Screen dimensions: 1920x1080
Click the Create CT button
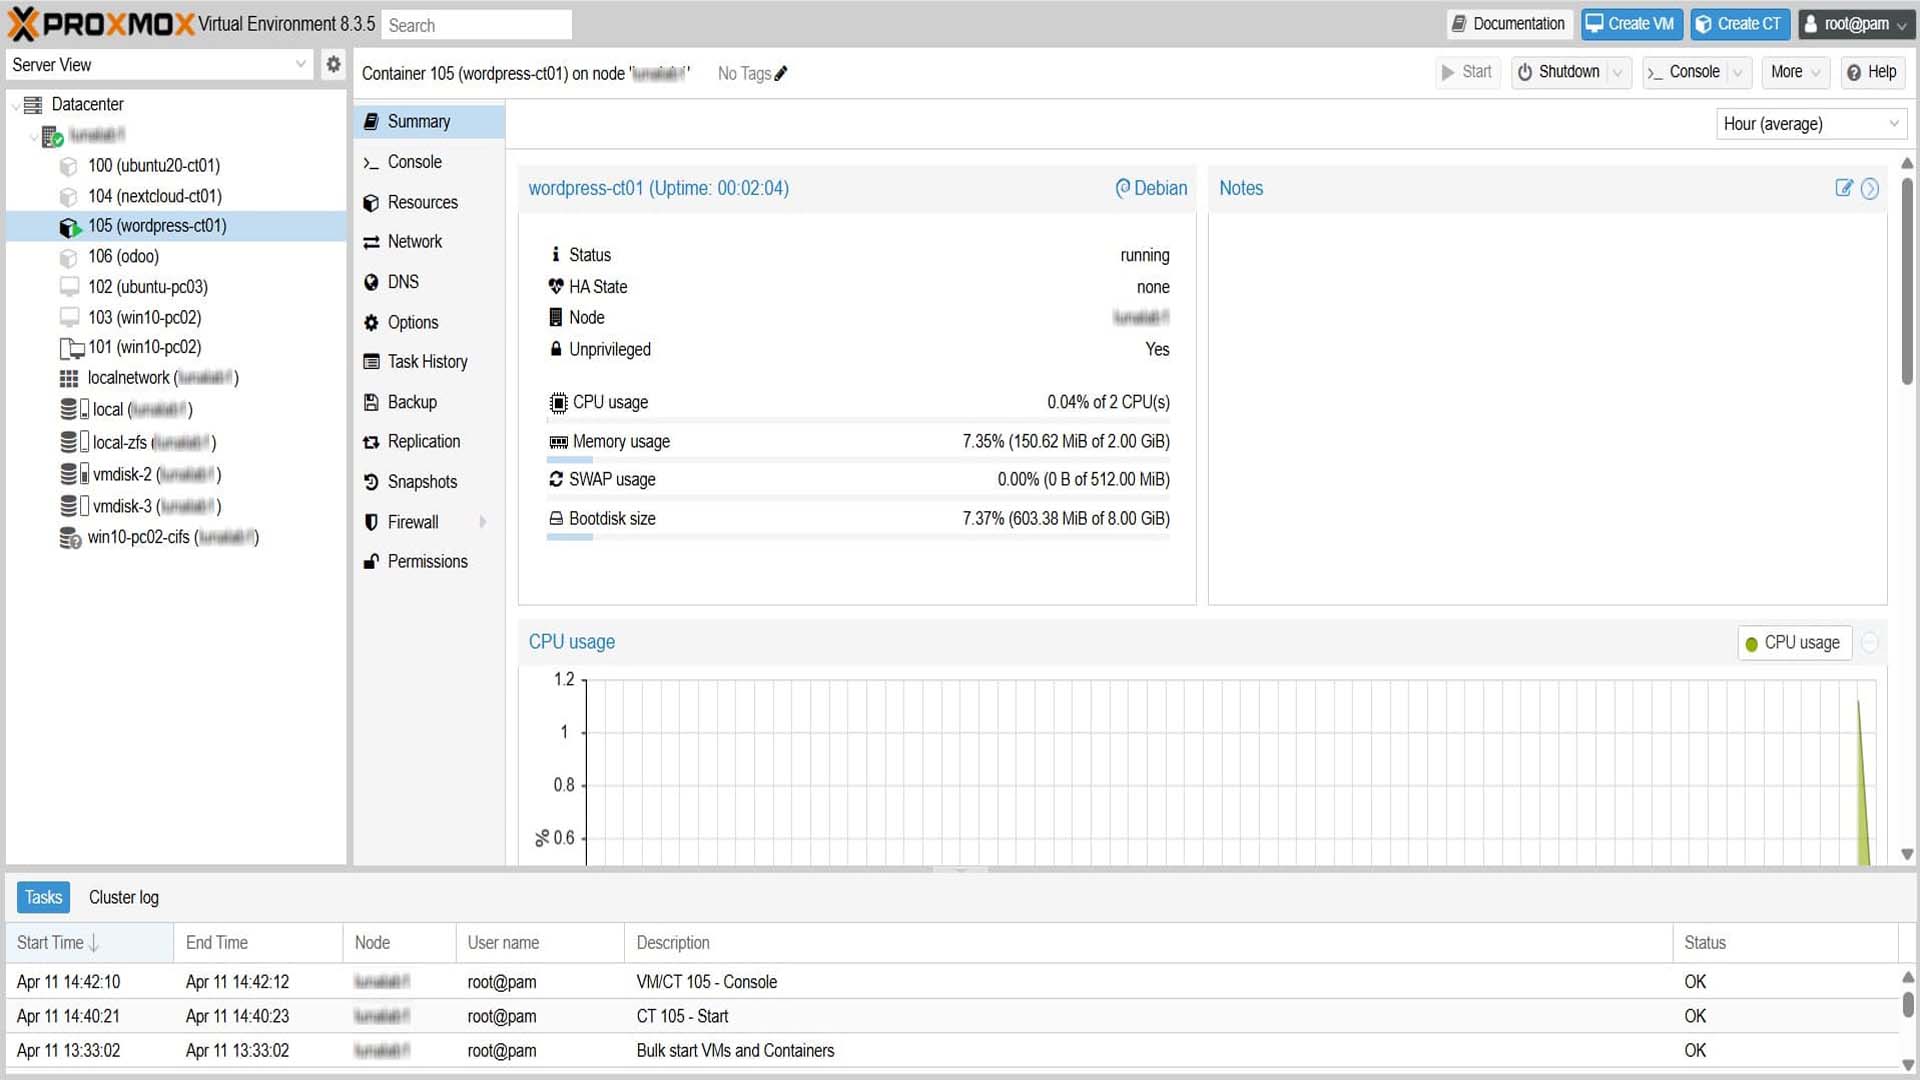[x=1741, y=23]
